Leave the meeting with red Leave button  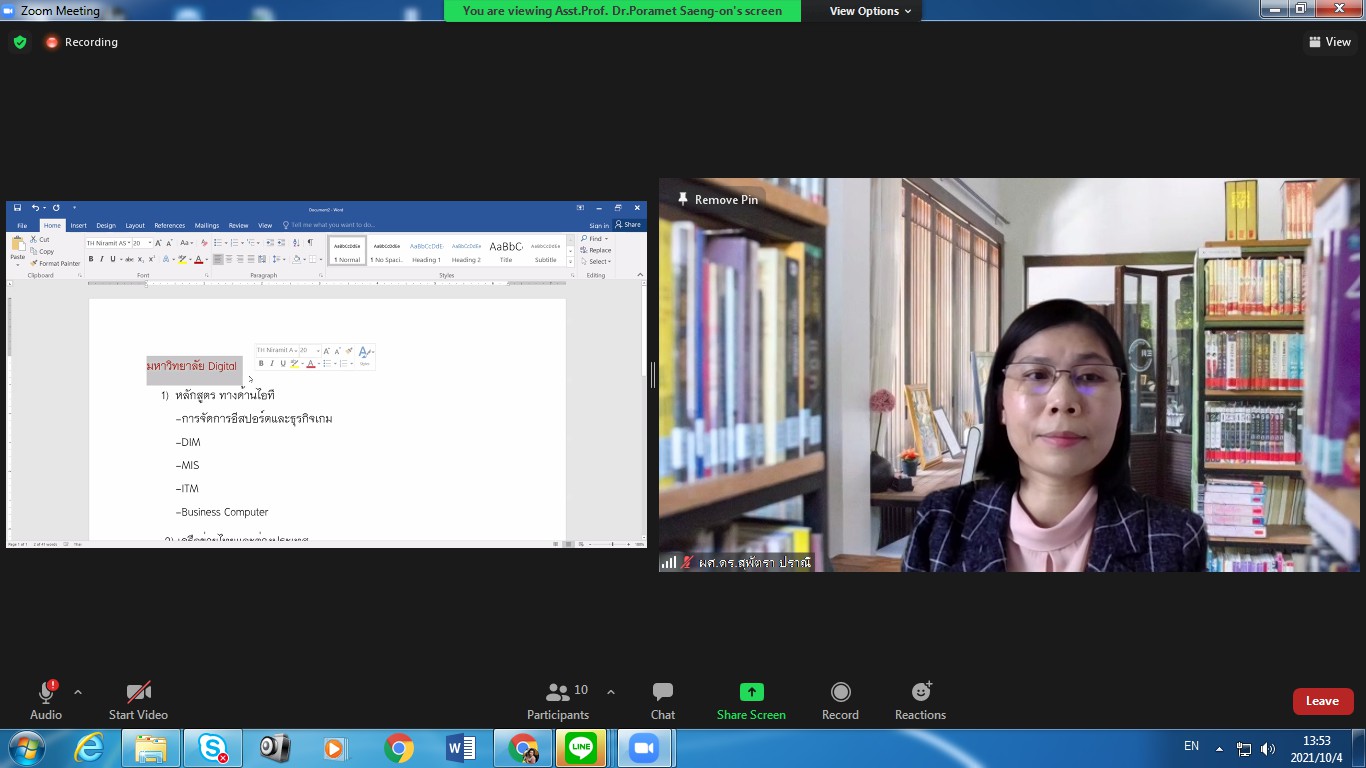pos(1322,701)
